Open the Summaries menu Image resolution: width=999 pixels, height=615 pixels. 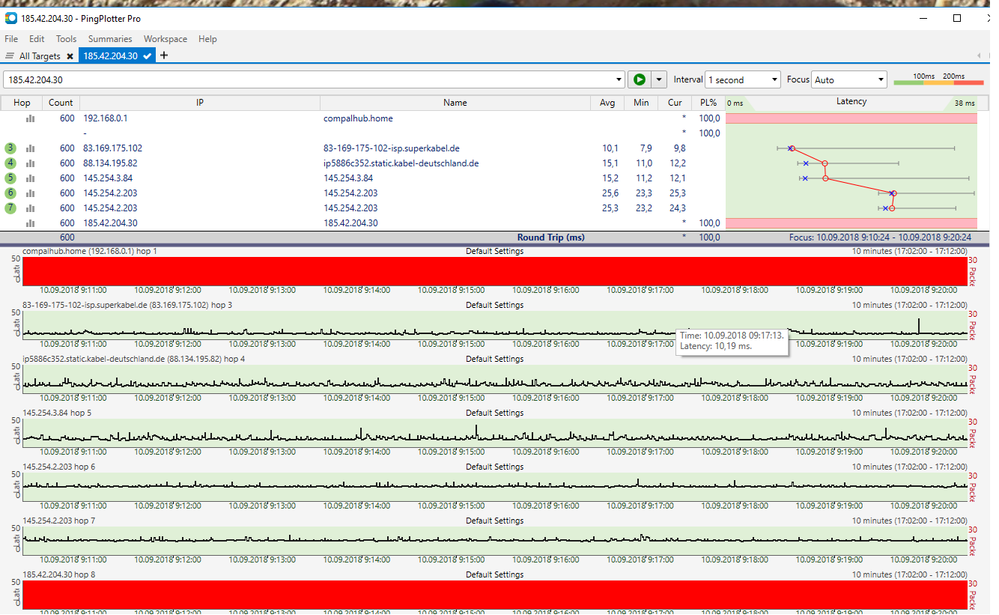click(x=110, y=39)
